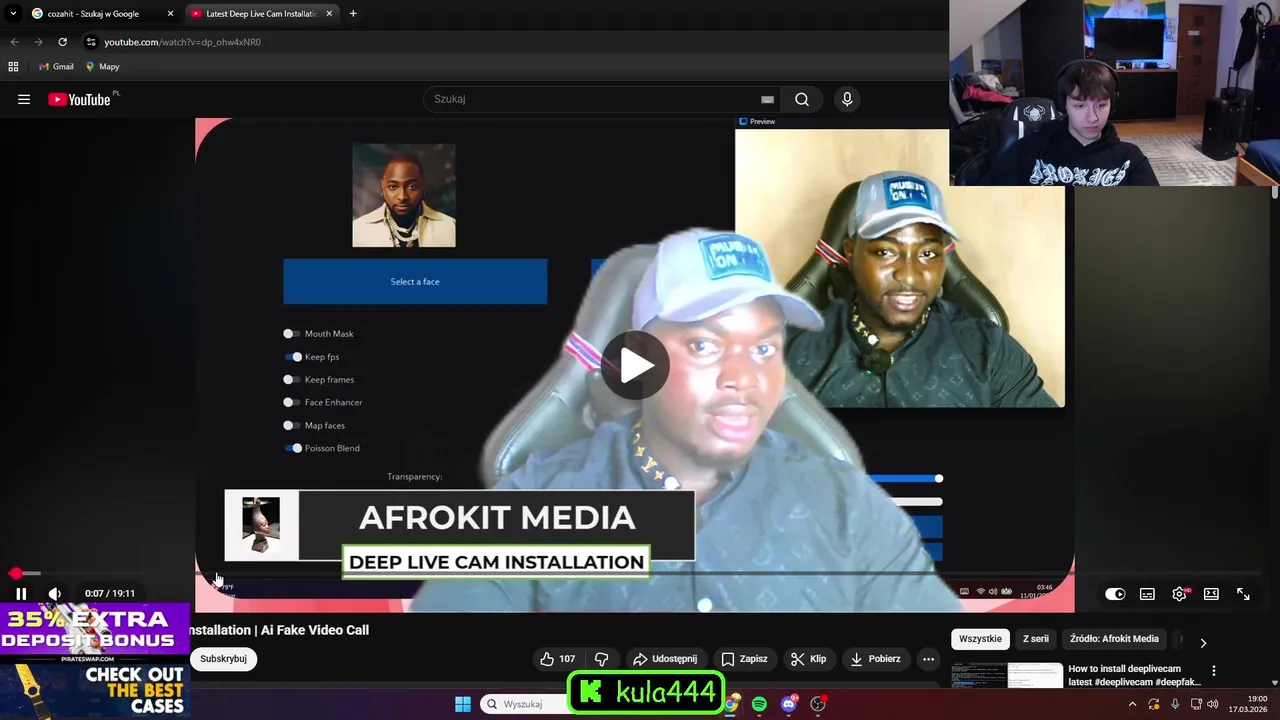Image resolution: width=1280 pixels, height=720 pixels.
Task: Switch to theater mode view
Action: (x=1211, y=594)
